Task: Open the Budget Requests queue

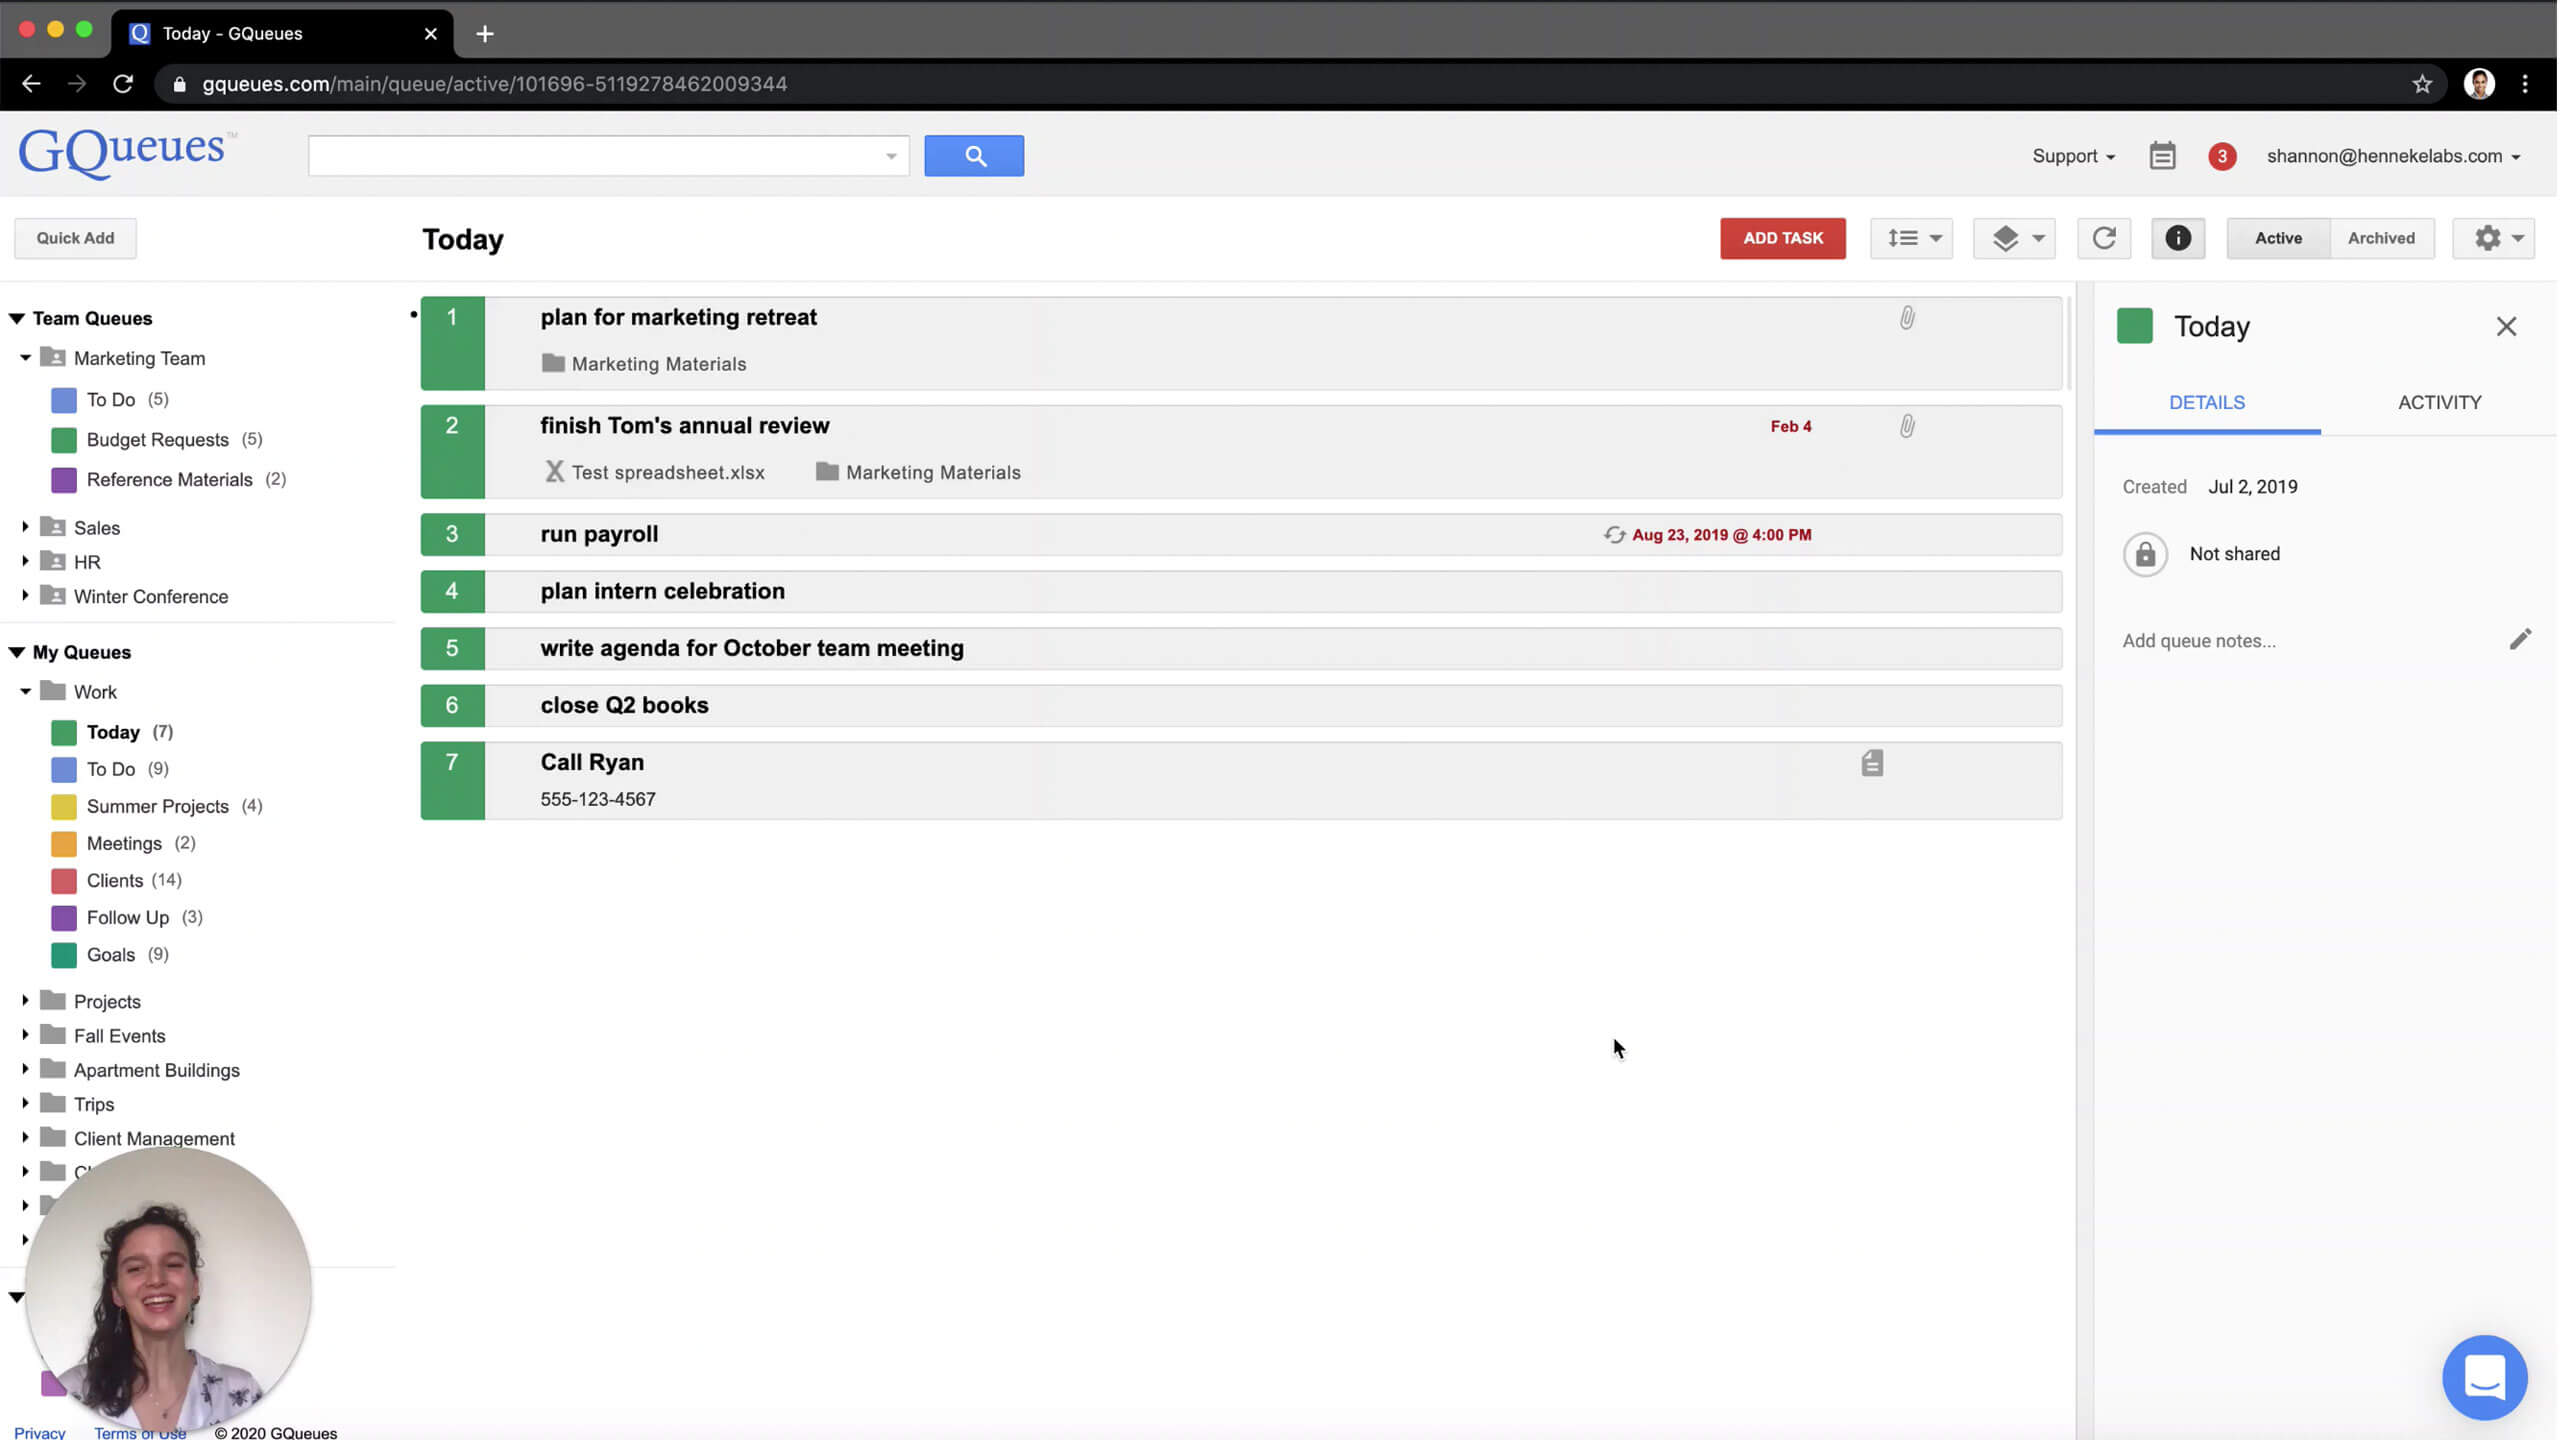Action: (x=158, y=440)
